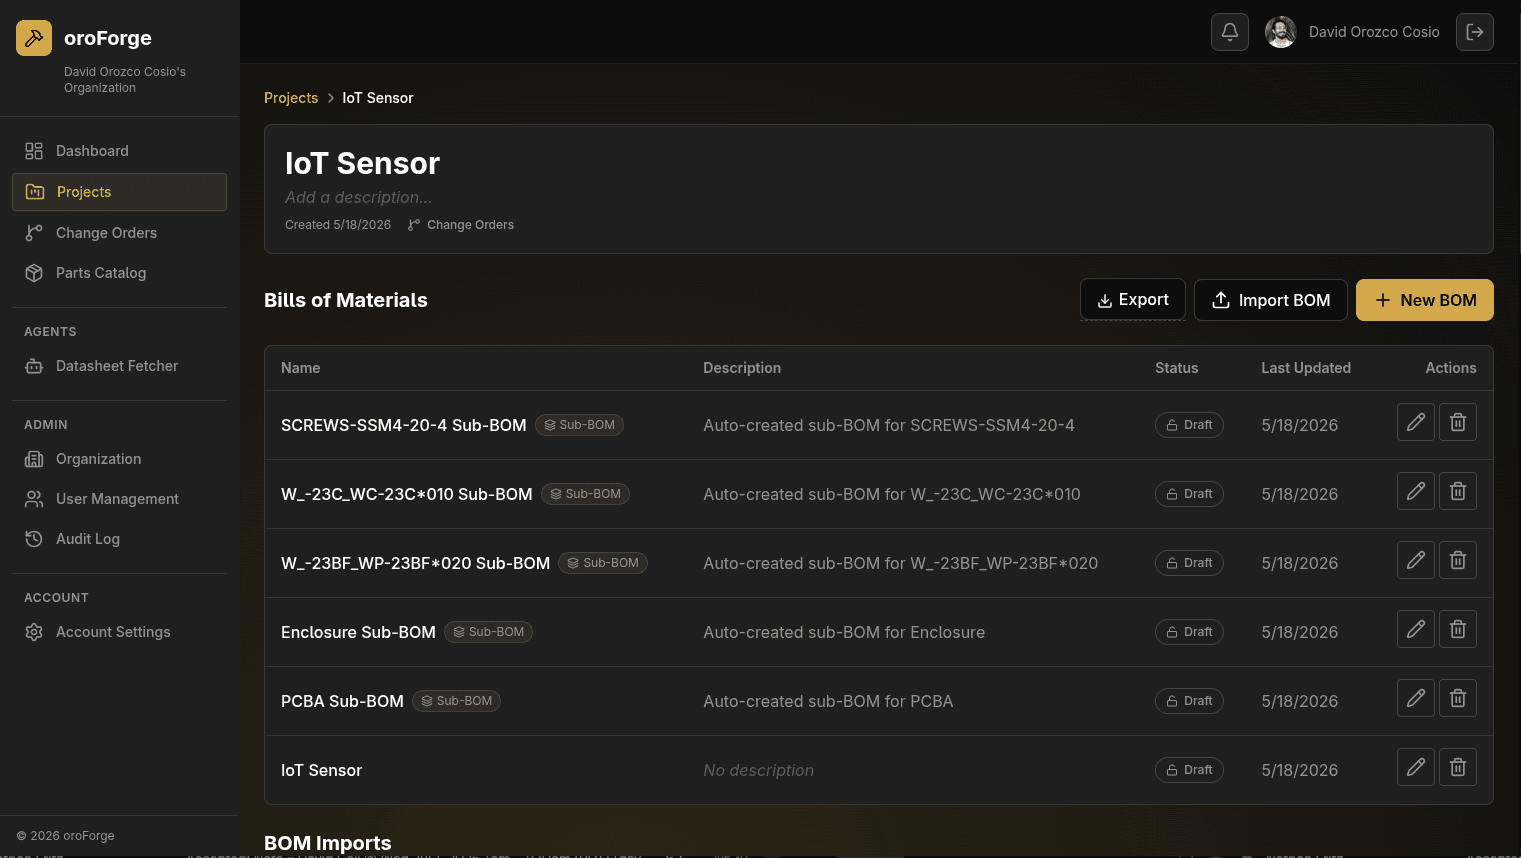Screen dimensions: 1521x858
Task: Delete the W_-23BF_WP-23BF*020 Sub-BOM row
Action: tap(1458, 560)
